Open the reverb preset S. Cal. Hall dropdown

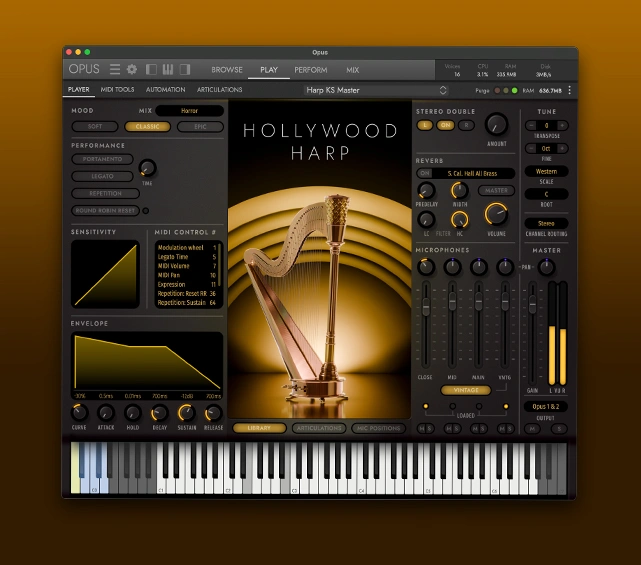point(473,173)
